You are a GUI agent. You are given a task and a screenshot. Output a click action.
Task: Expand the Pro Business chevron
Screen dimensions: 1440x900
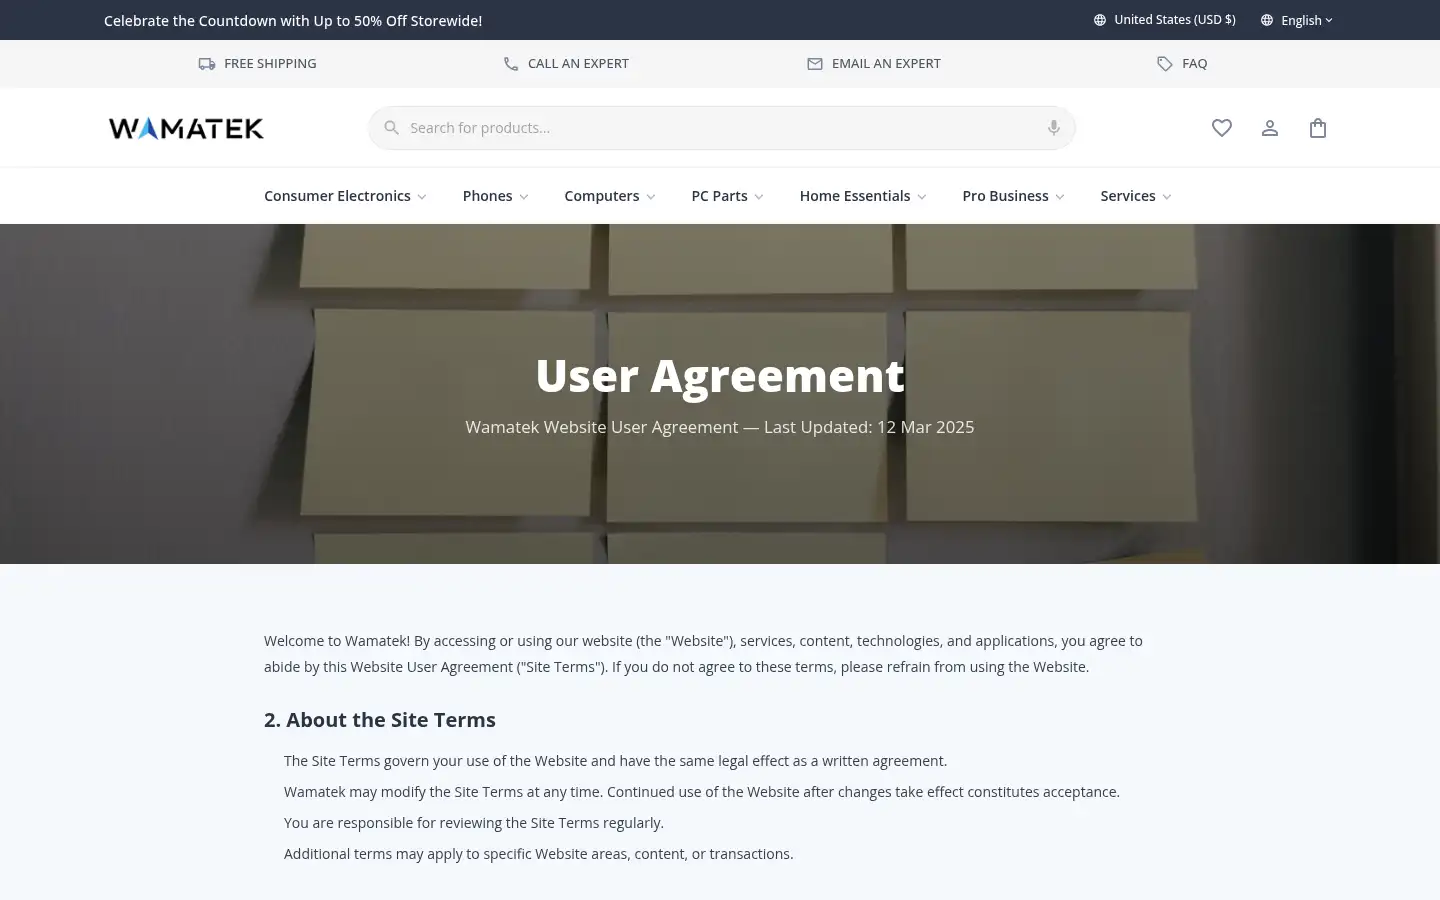[1060, 197]
